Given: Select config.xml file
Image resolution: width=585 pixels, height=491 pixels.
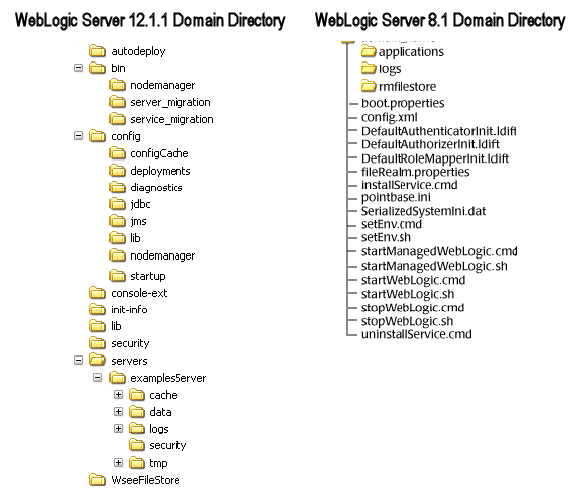Looking at the screenshot, I should (x=389, y=117).
